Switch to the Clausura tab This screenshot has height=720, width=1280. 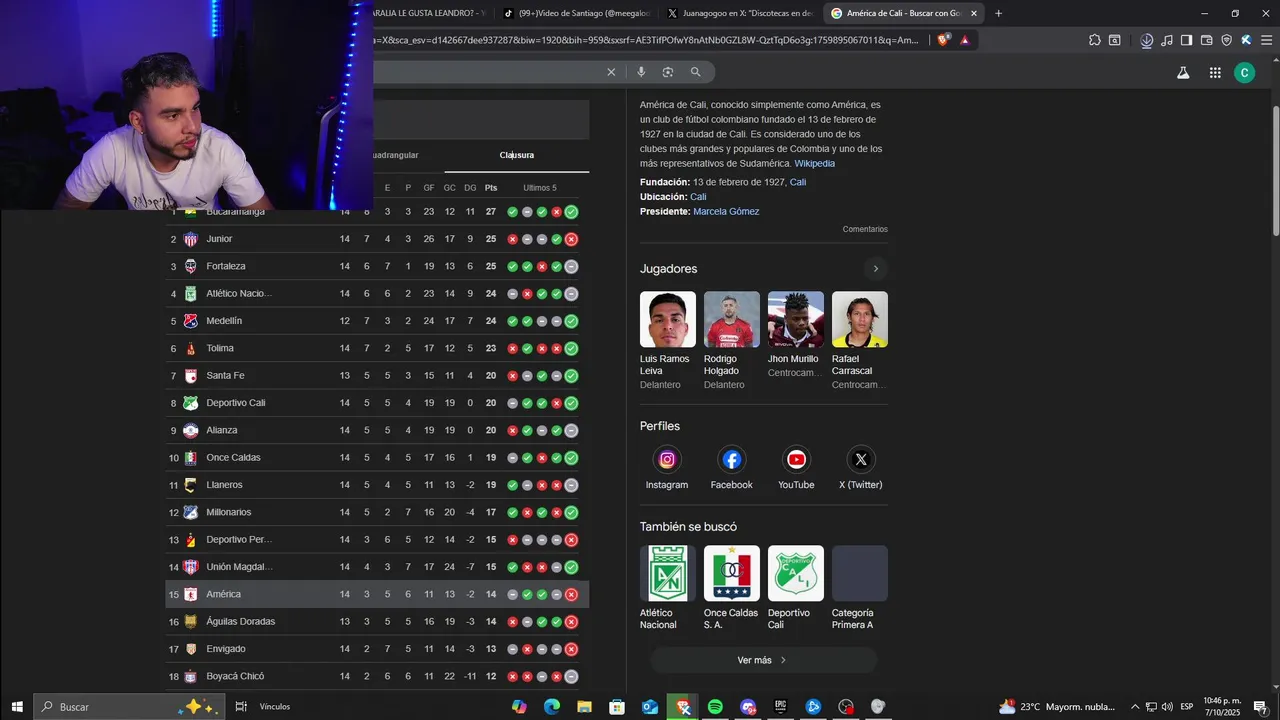click(x=517, y=155)
